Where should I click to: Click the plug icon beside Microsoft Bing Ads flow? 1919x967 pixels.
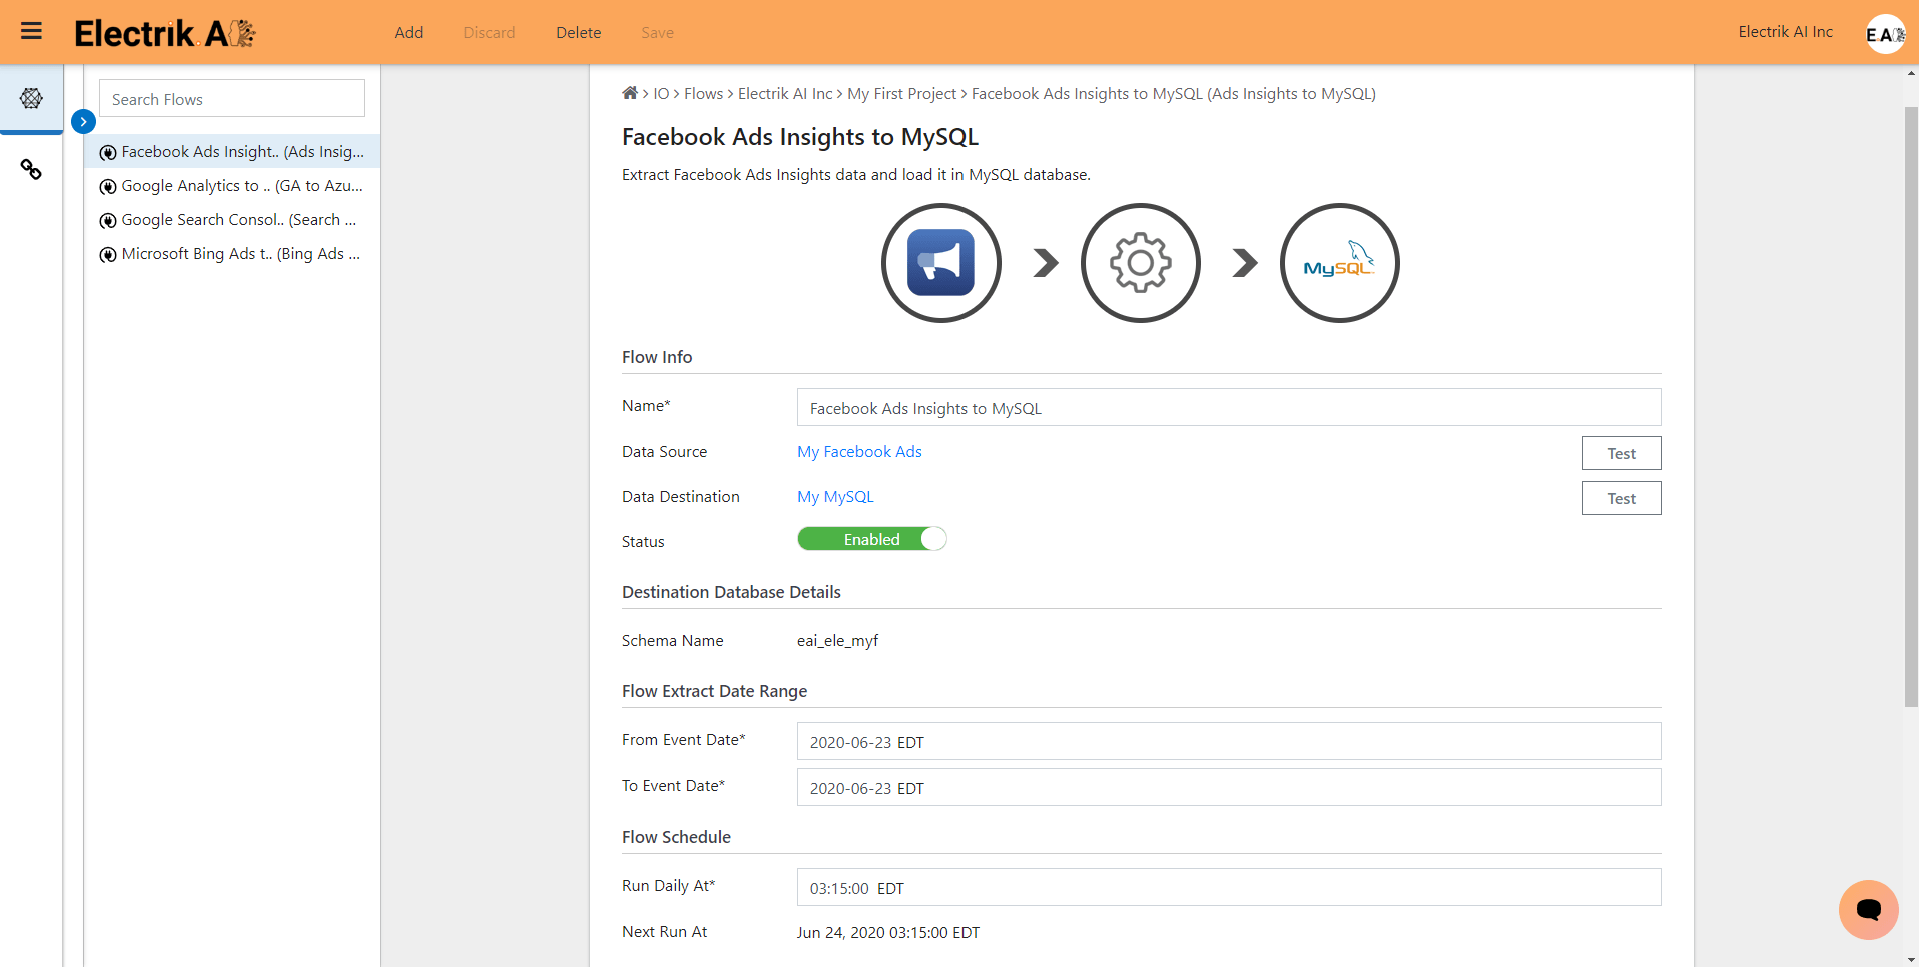pyautogui.click(x=109, y=254)
